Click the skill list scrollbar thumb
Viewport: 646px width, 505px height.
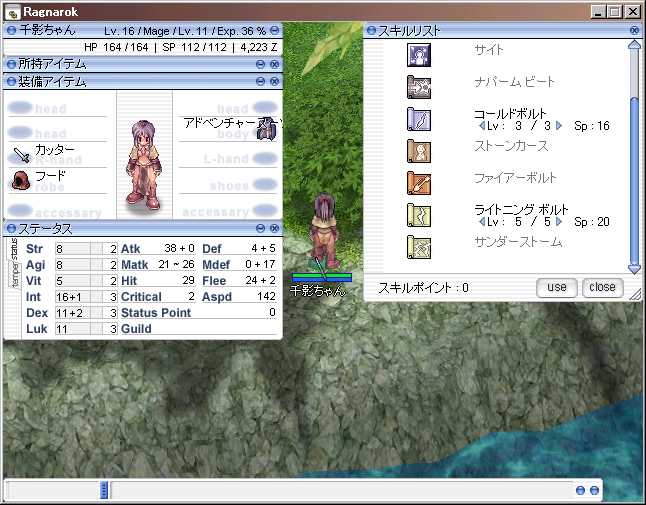click(634, 180)
